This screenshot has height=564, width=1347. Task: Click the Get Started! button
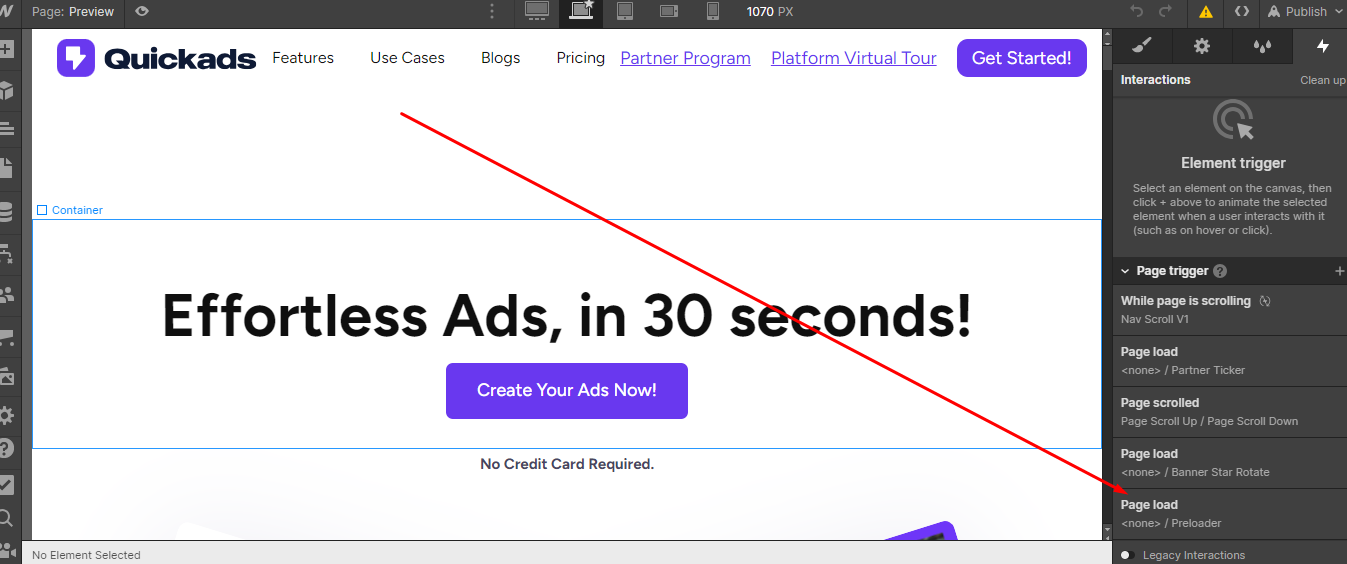pyautogui.click(x=1022, y=58)
